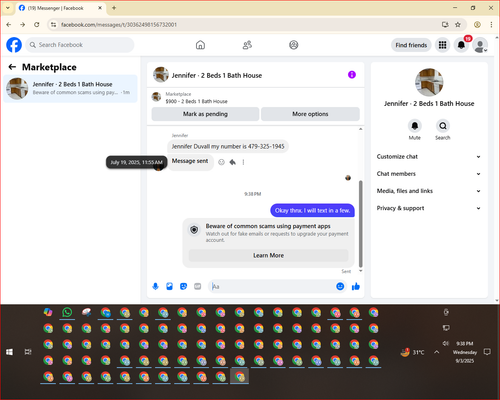The height and width of the screenshot is (400, 500).
Task: Open the Menu grid icon
Action: tap(442, 45)
